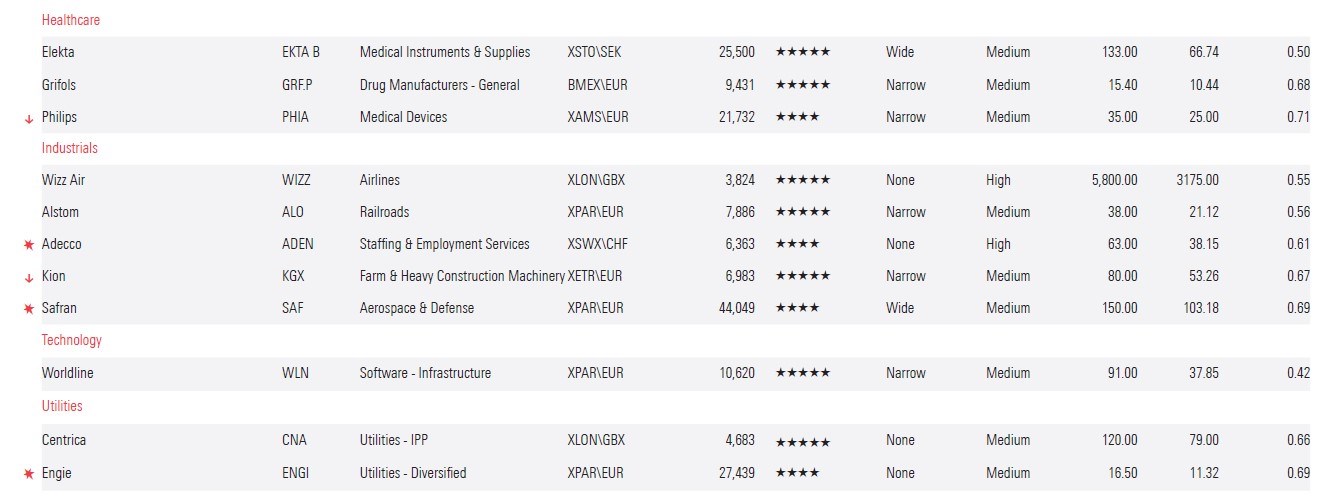Click Wizz Air's five-star rating
The width and height of the screenshot is (1321, 496).
point(802,180)
